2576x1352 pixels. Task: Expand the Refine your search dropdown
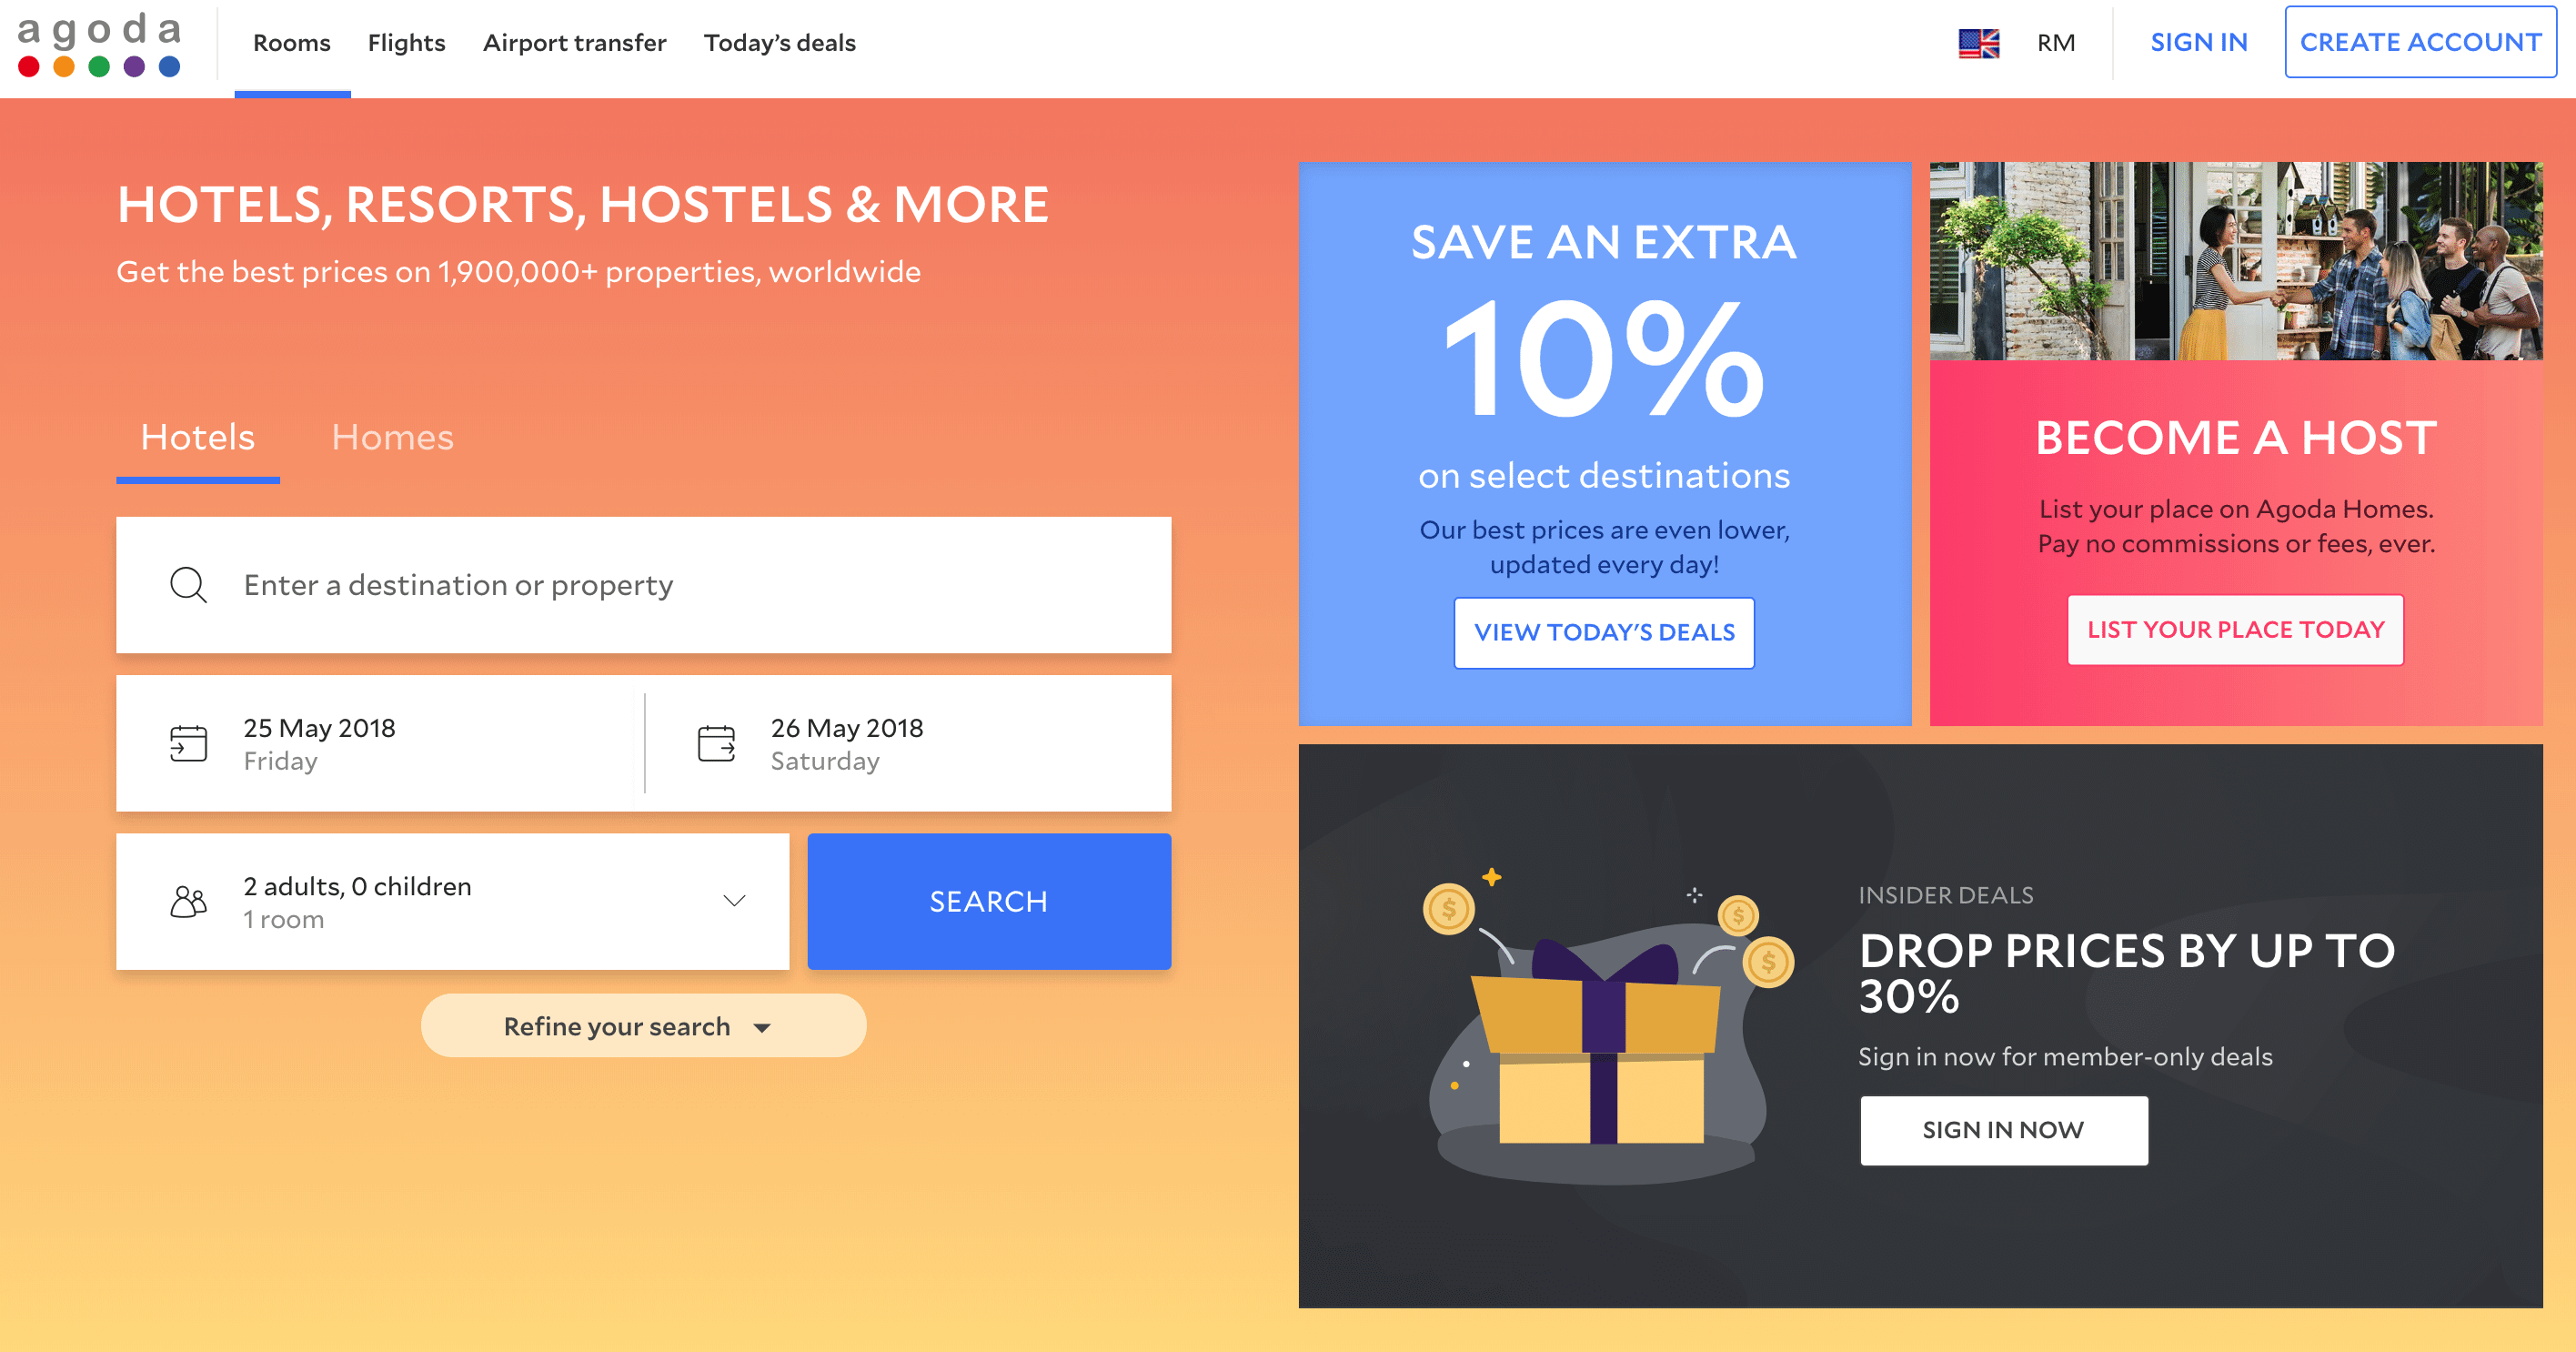point(643,1026)
